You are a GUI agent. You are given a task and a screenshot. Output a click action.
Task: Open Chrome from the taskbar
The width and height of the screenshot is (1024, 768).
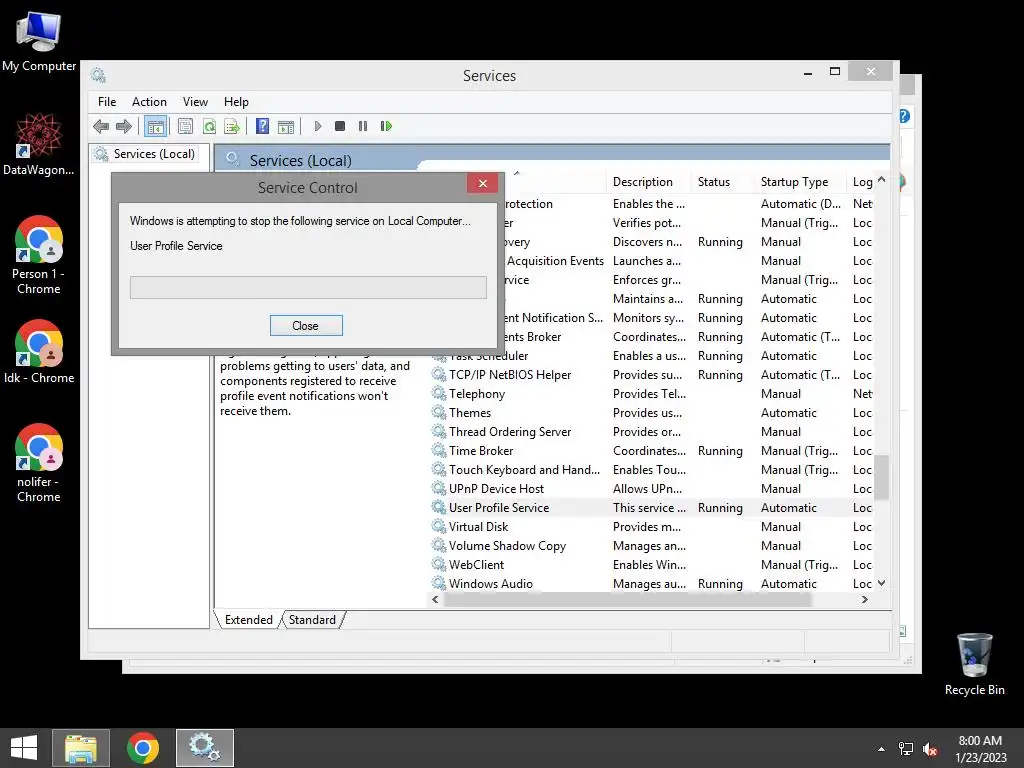tap(143, 748)
